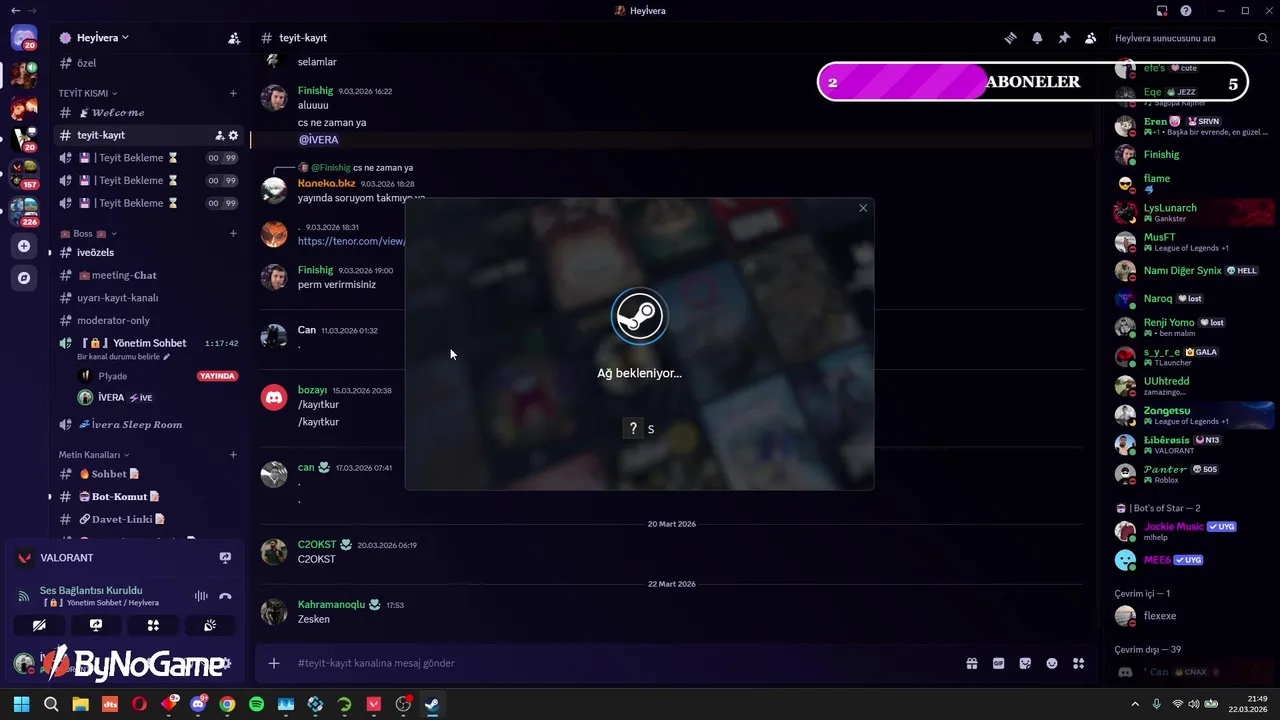
Task: Open the sticker picker
Action: click(1025, 663)
